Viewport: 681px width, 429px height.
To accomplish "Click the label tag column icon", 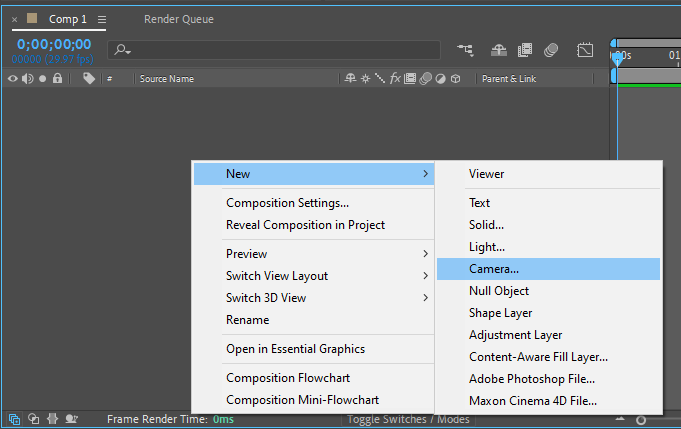I will pyautogui.click(x=89, y=78).
